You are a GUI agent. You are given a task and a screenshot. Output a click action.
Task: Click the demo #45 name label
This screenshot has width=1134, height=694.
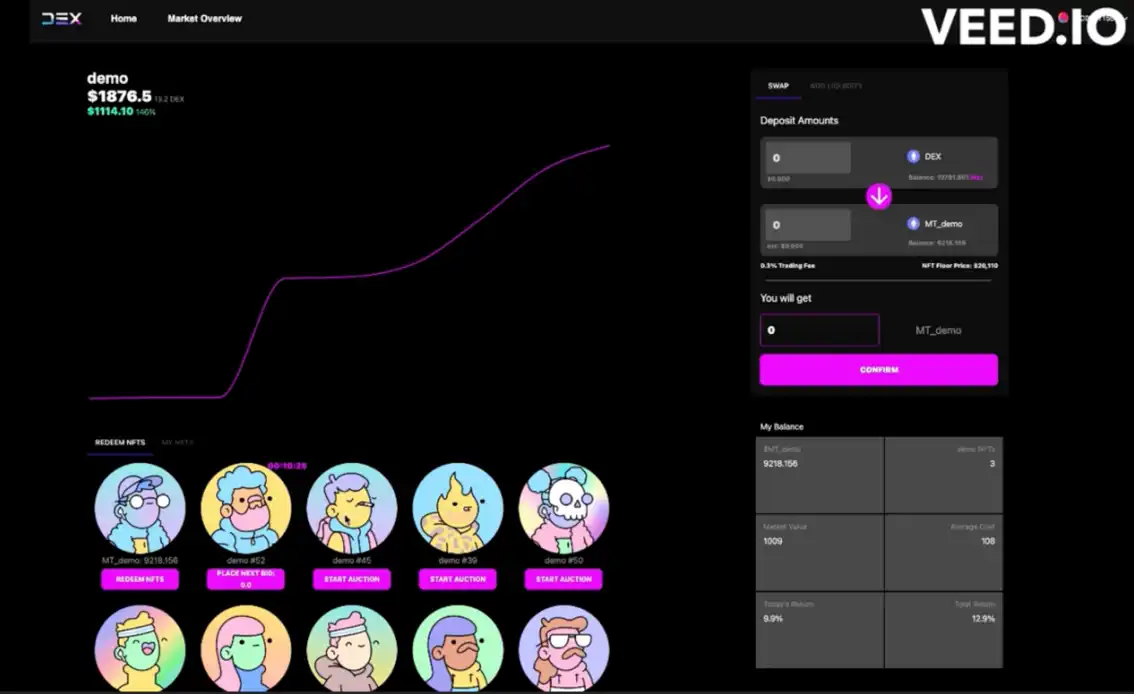tap(351, 560)
